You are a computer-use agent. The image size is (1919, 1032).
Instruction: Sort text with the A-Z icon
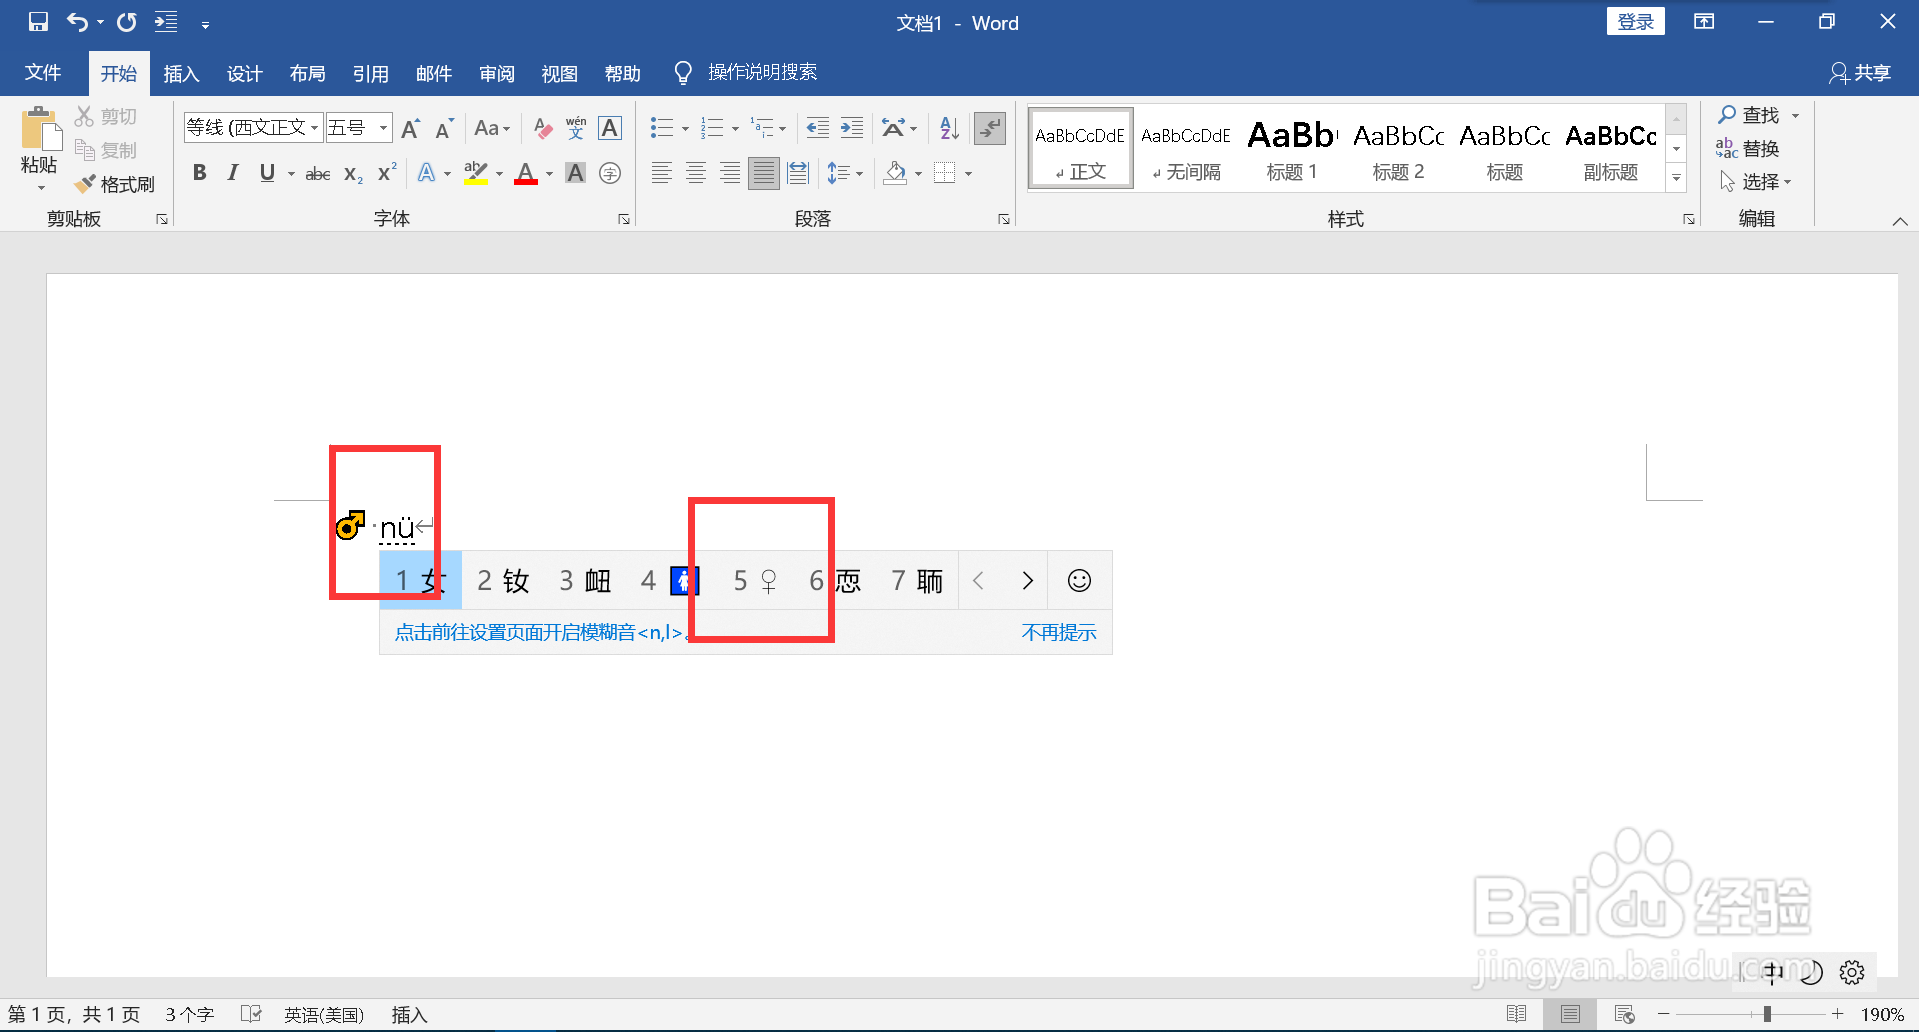tap(949, 128)
